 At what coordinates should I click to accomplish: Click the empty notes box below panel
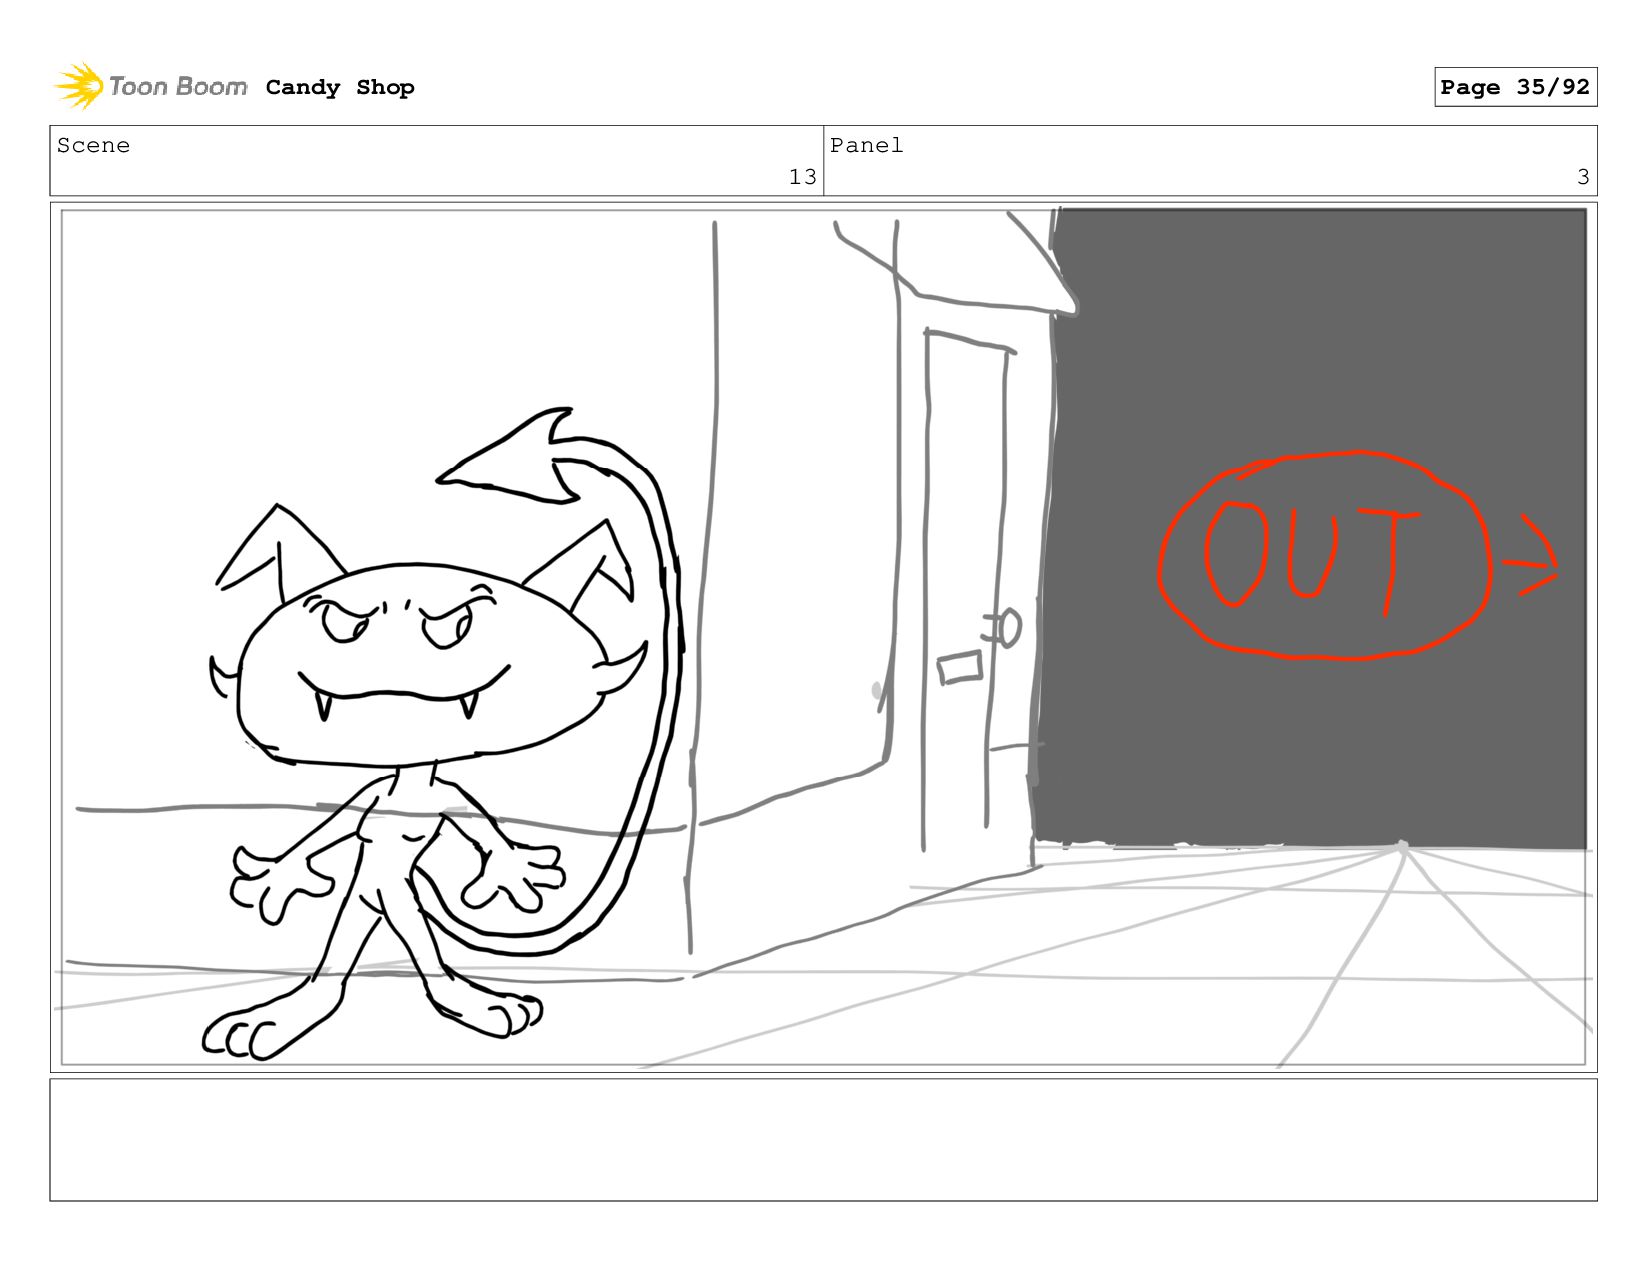tap(823, 1140)
